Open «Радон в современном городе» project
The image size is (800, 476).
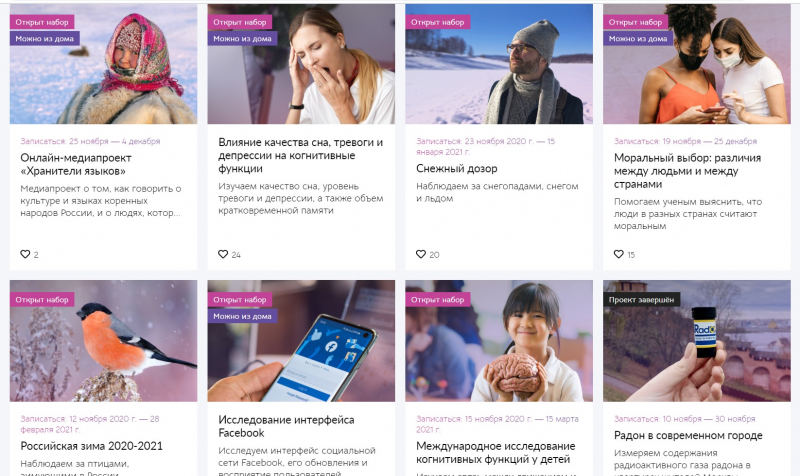click(x=688, y=435)
